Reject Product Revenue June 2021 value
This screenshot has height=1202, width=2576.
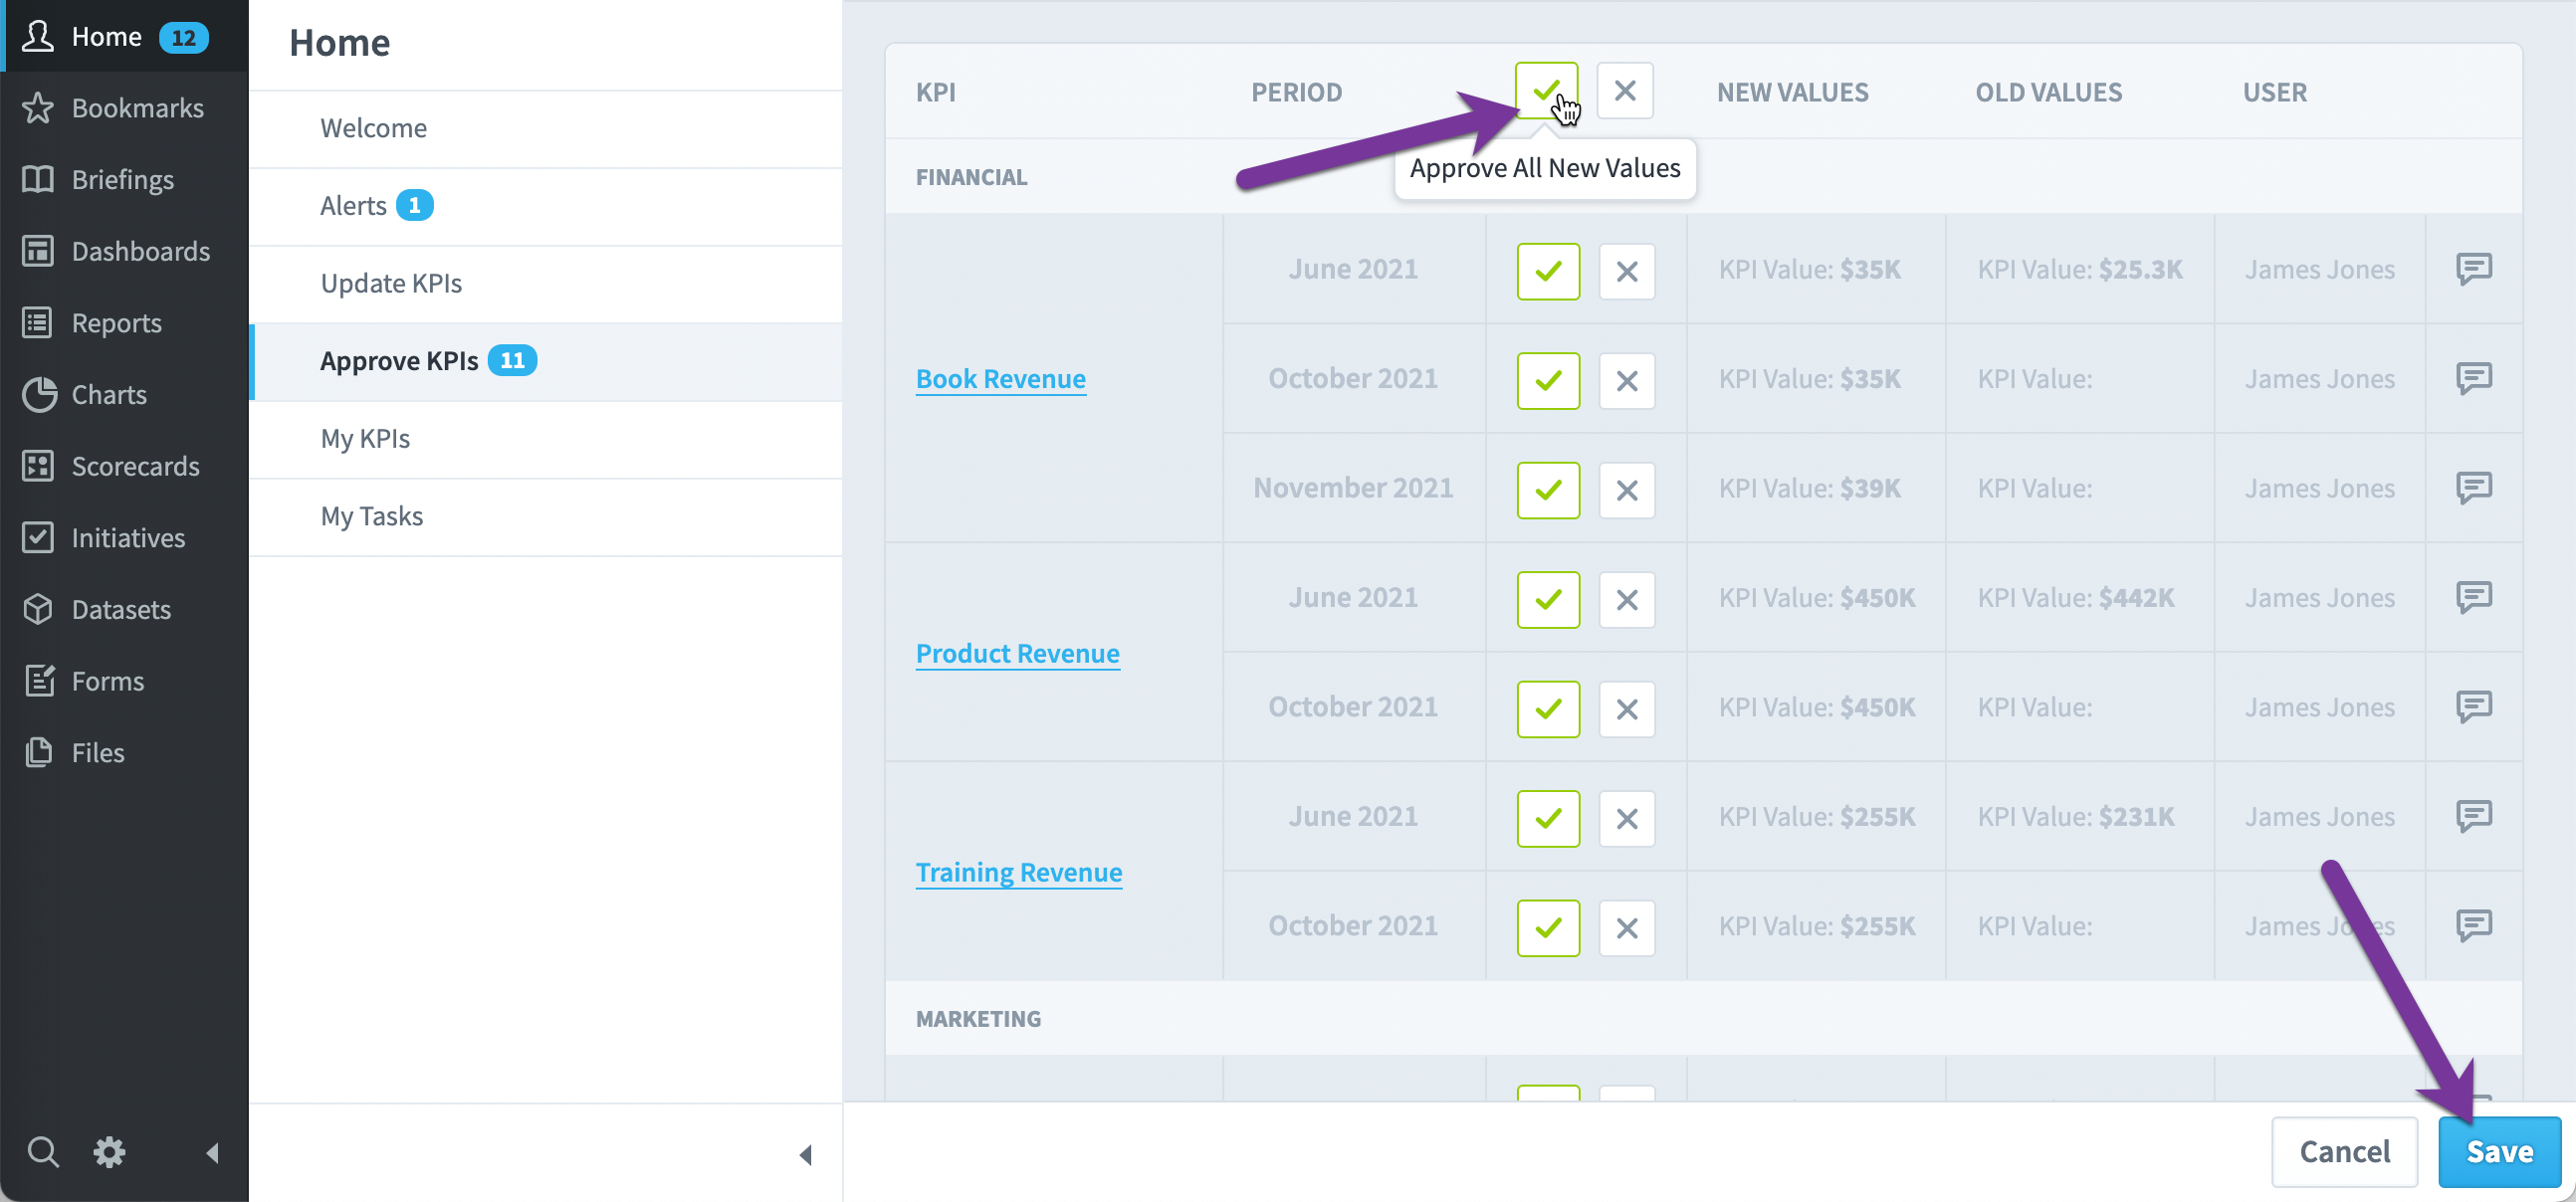[x=1627, y=600]
